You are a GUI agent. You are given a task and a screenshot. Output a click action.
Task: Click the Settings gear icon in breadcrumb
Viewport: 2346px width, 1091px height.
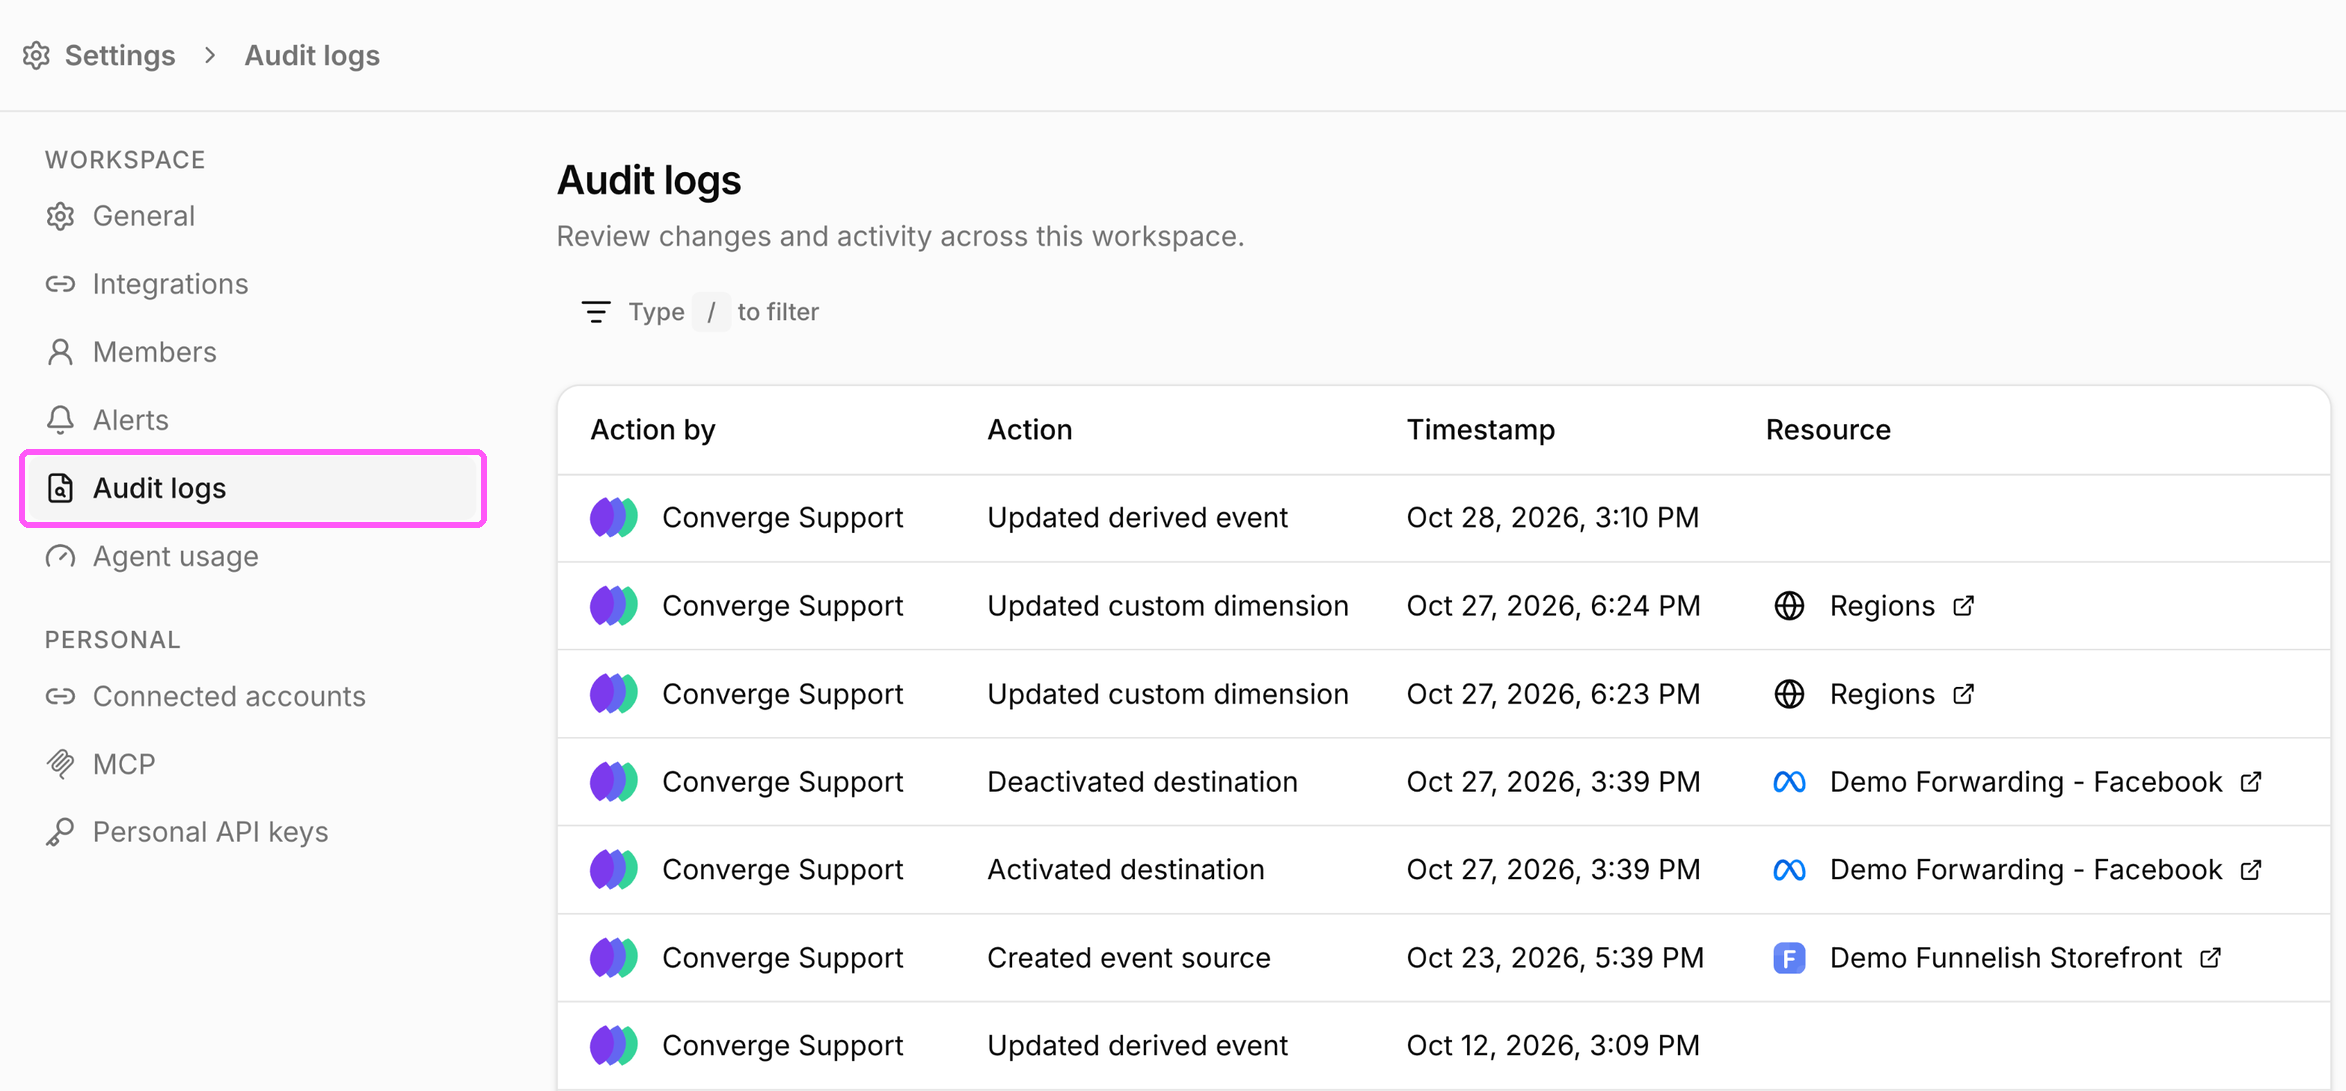(x=37, y=55)
